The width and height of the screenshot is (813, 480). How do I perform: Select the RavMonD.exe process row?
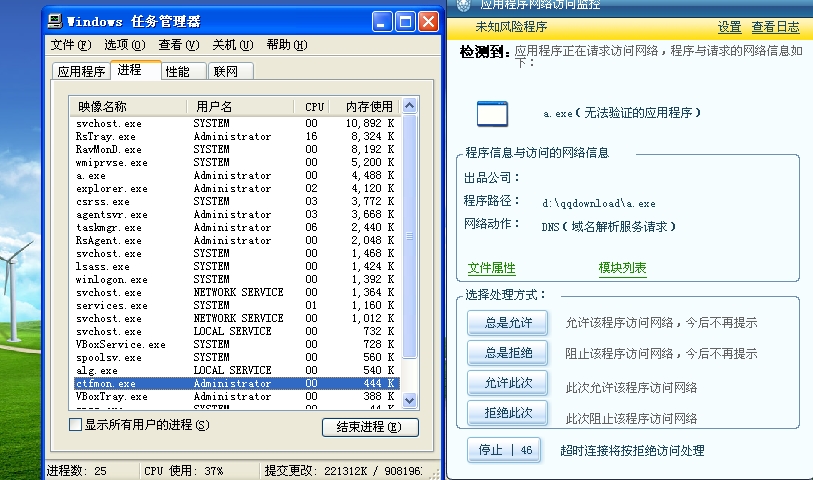(236, 149)
